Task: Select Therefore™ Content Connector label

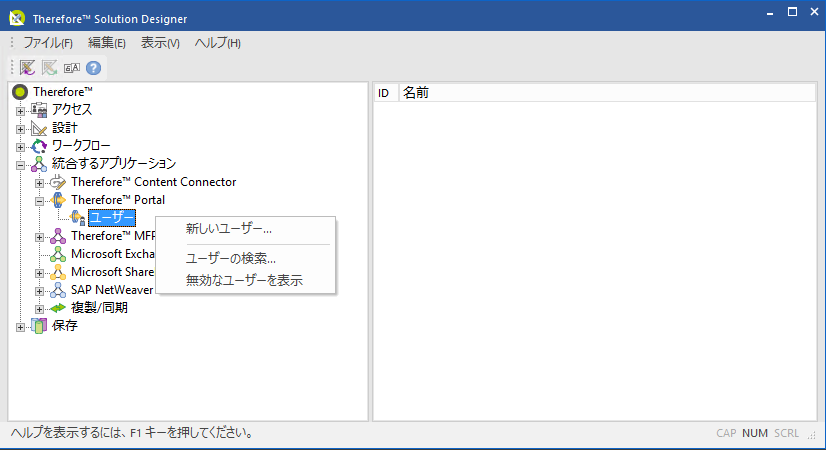Action: [x=154, y=182]
